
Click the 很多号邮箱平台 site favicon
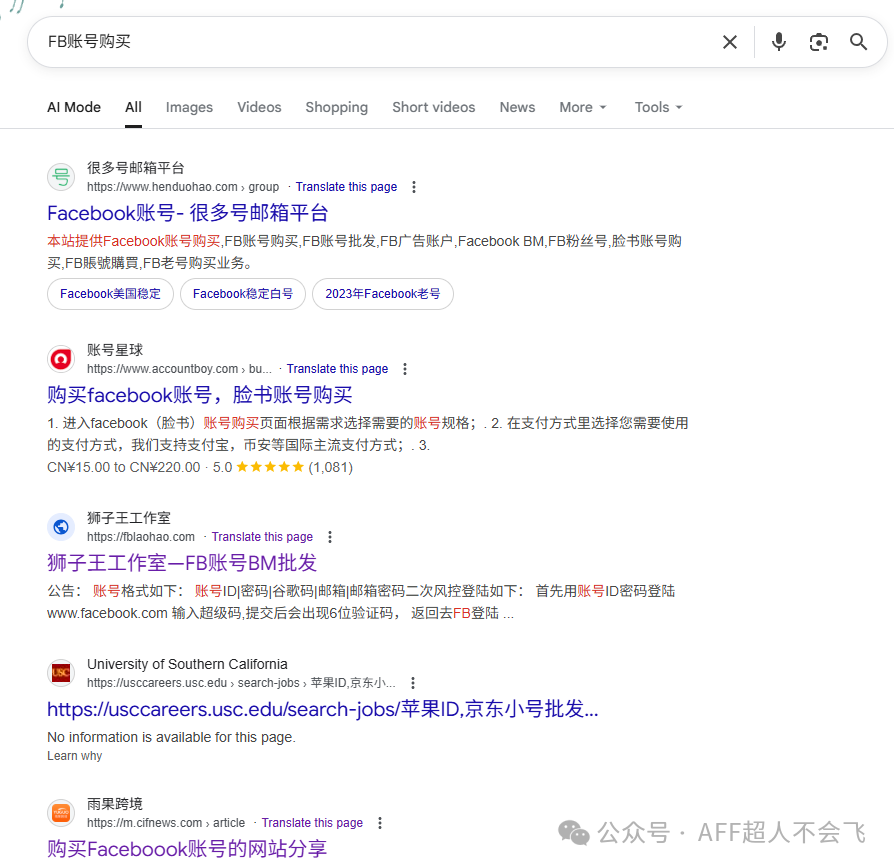[60, 176]
